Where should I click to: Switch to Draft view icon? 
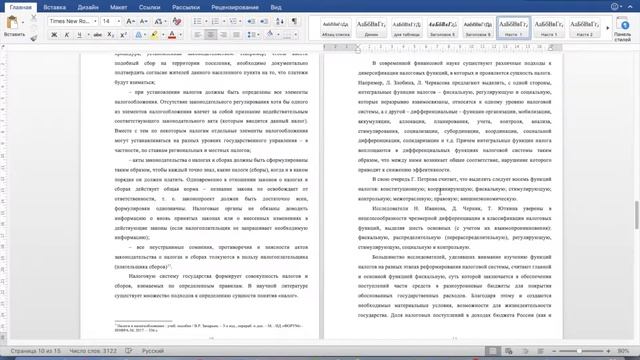click(x=540, y=351)
